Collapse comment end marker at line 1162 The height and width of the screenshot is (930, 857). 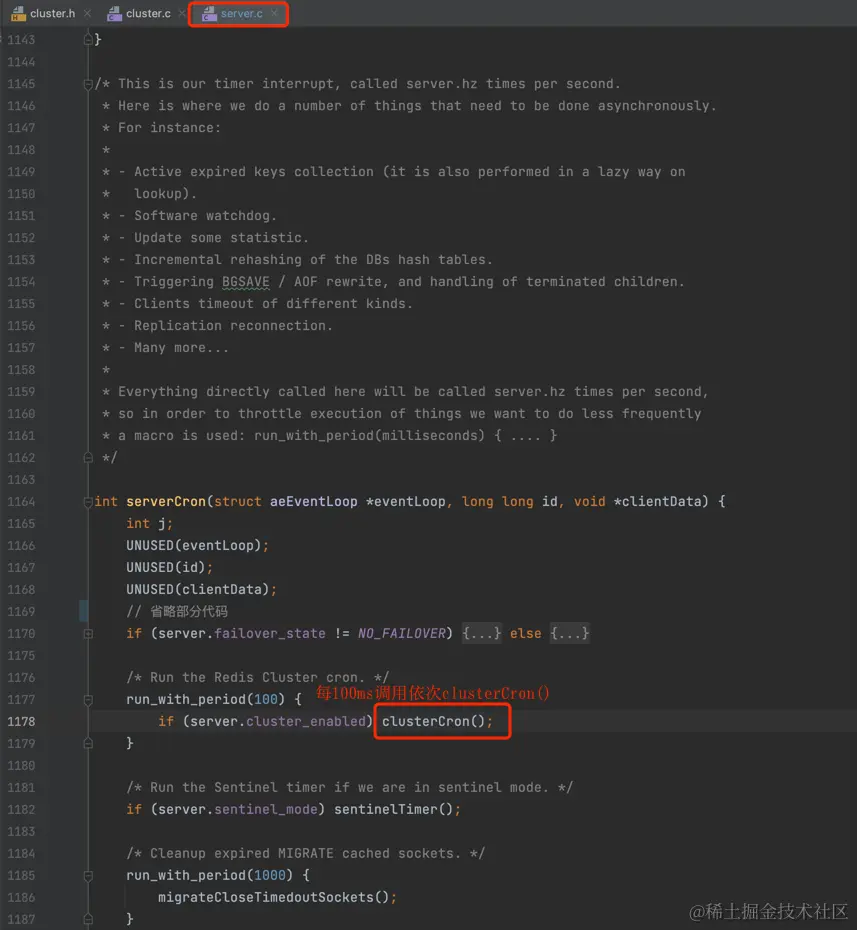[88, 458]
